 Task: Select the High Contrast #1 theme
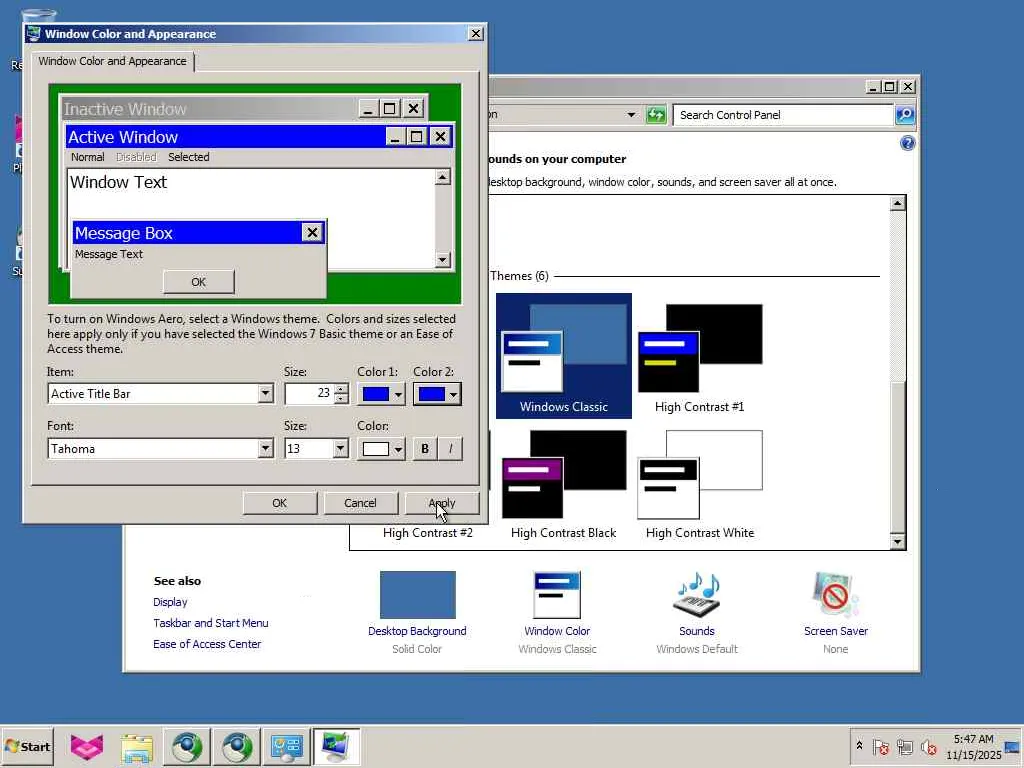coord(699,356)
